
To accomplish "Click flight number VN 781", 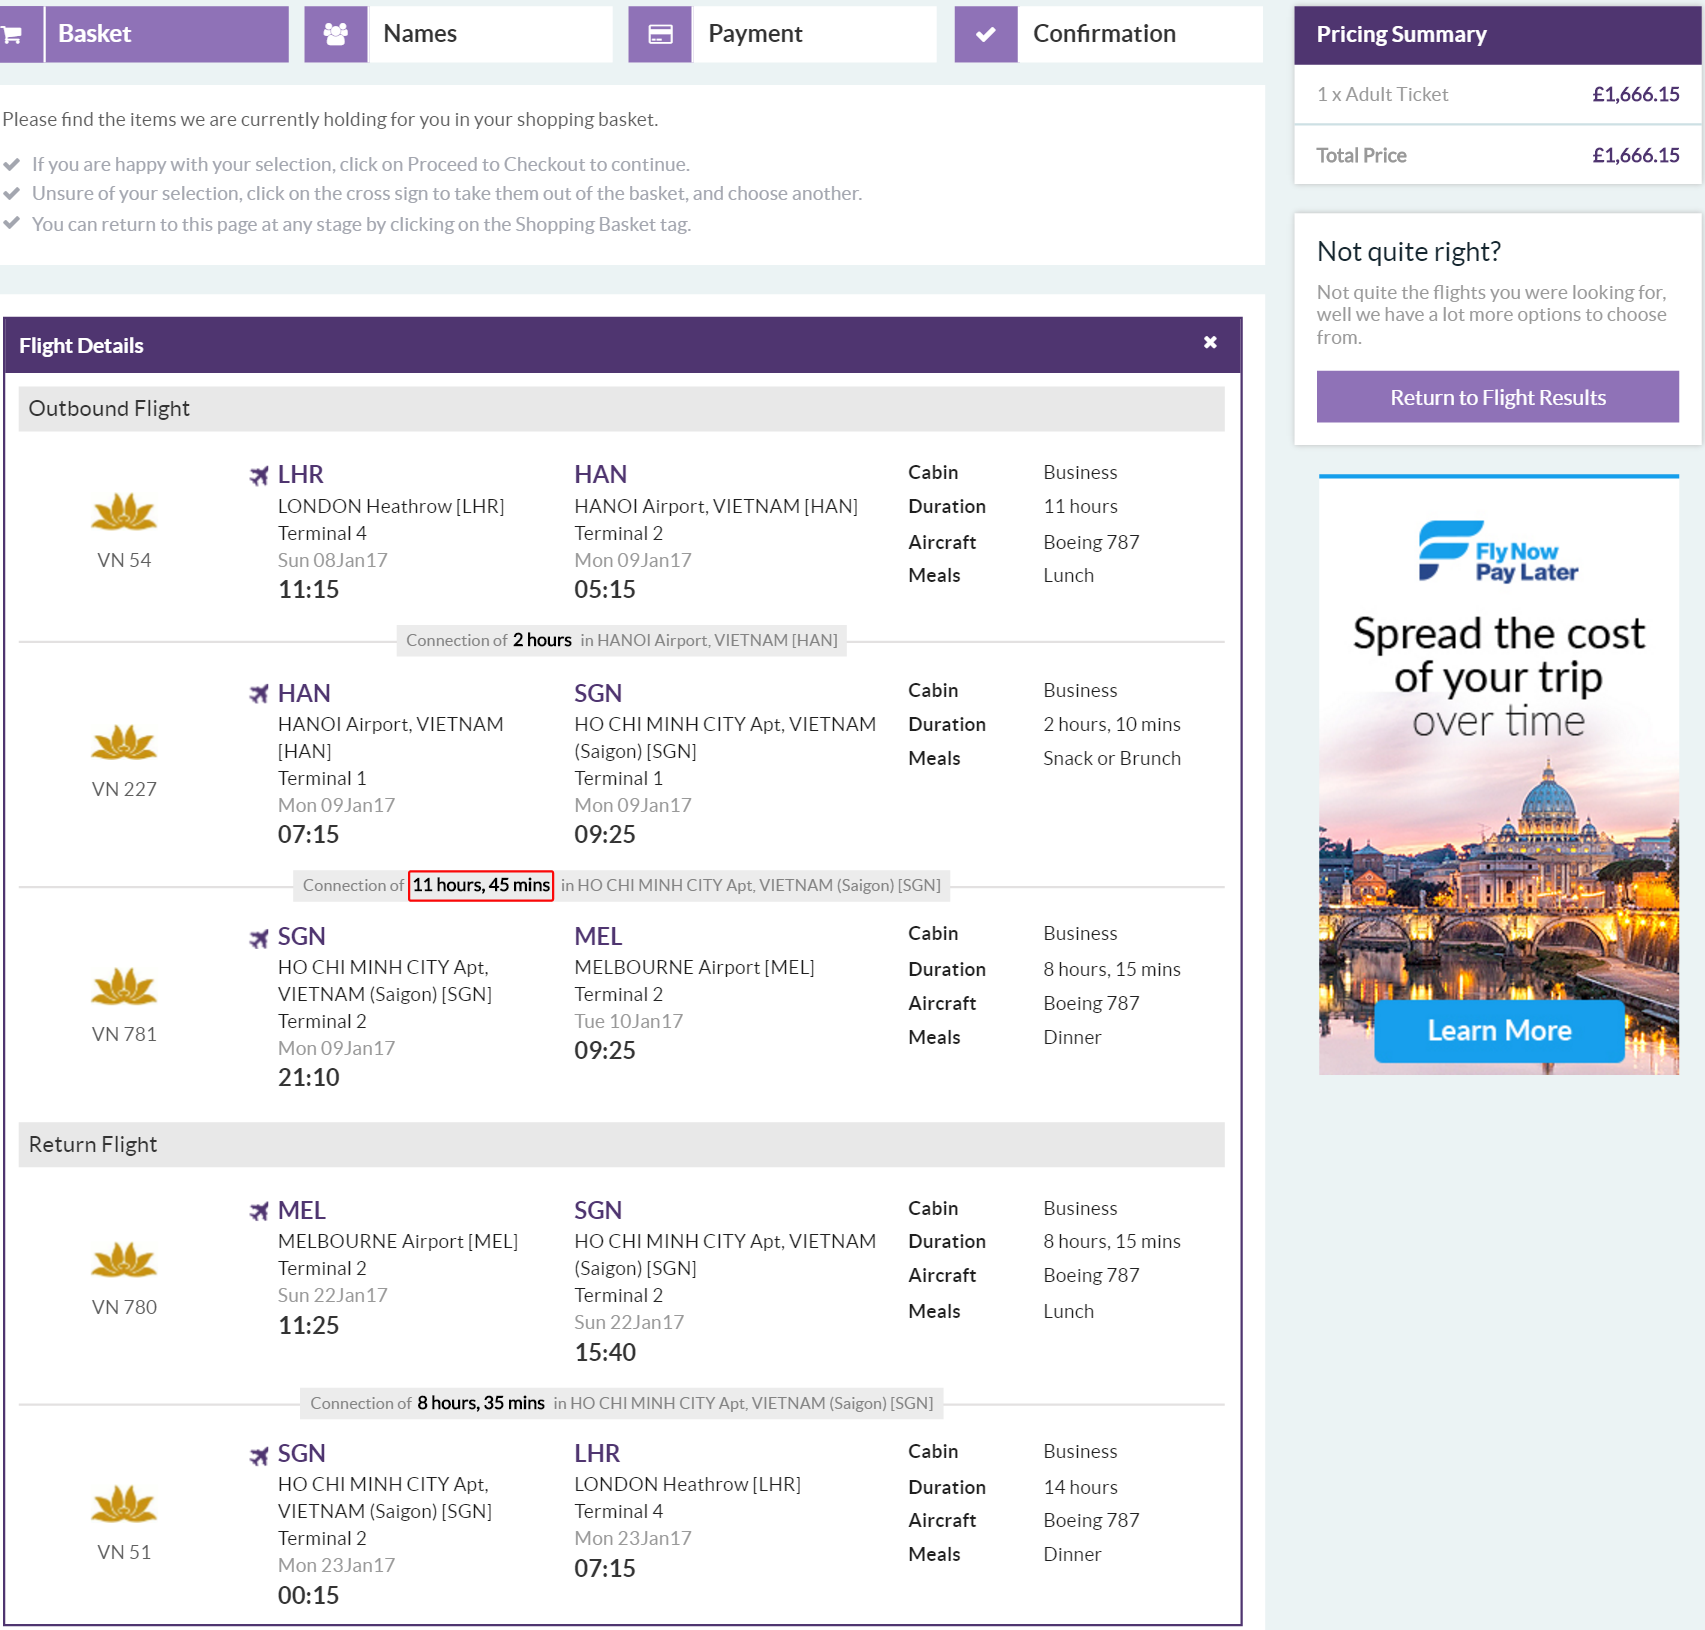I will coord(124,1034).
